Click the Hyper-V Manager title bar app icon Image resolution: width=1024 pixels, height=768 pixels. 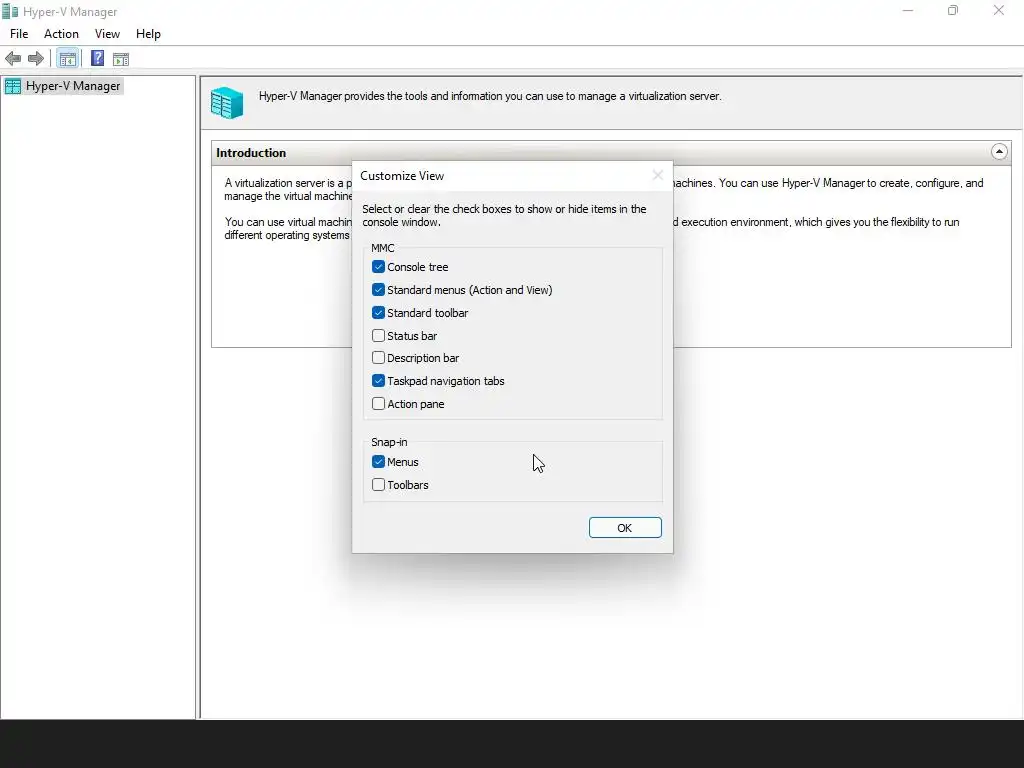click(x=10, y=11)
